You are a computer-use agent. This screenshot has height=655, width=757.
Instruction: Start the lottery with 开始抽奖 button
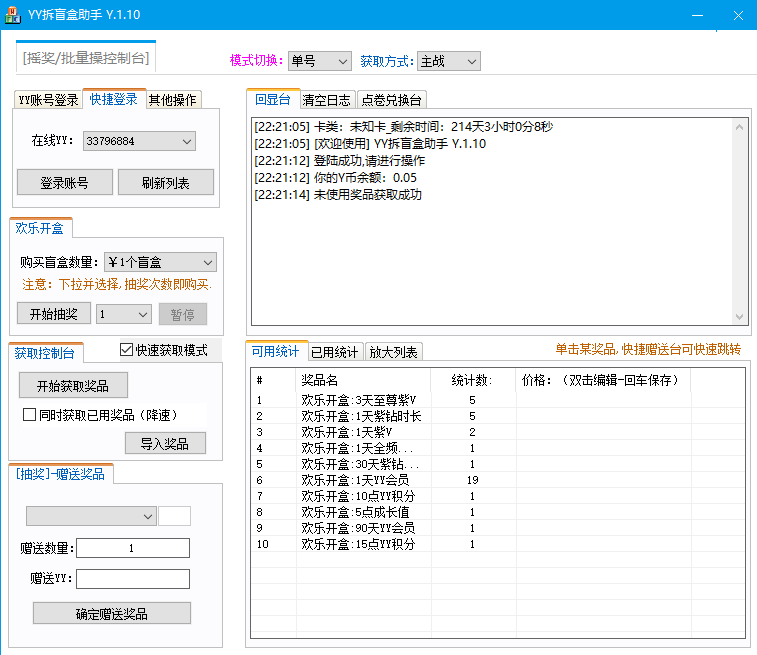(x=54, y=314)
